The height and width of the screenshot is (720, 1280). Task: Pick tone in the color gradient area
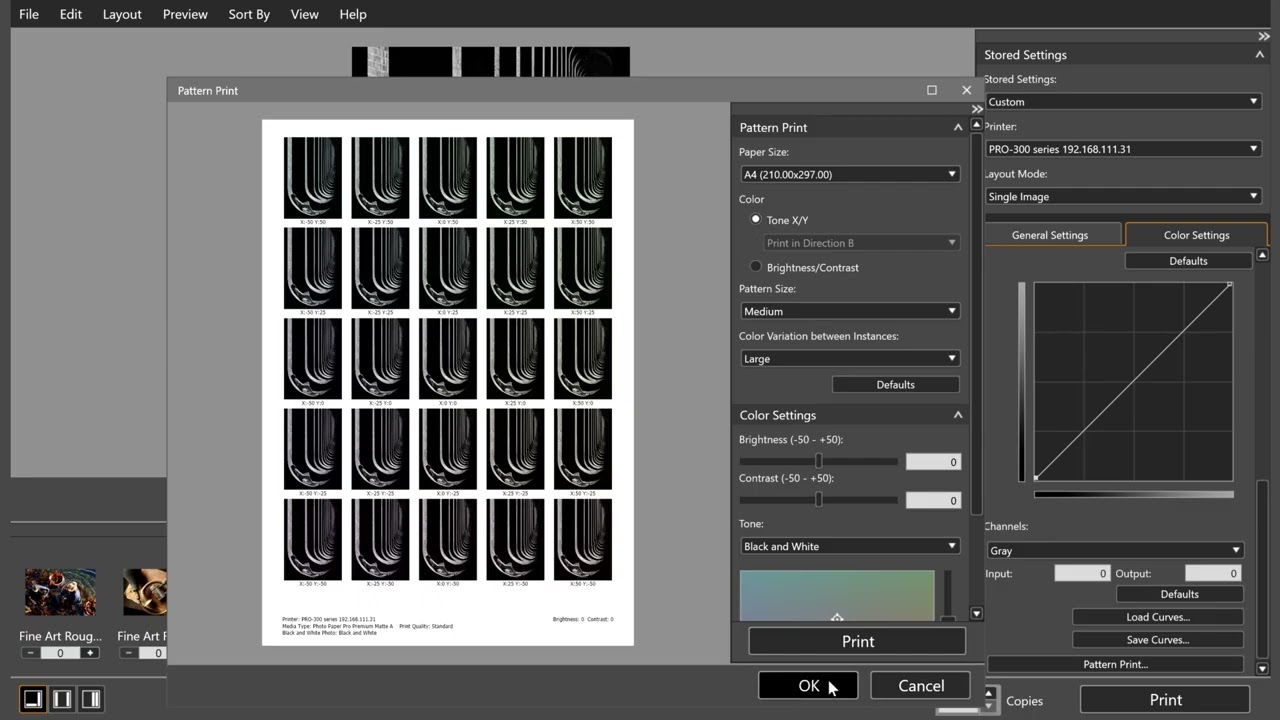tap(837, 595)
